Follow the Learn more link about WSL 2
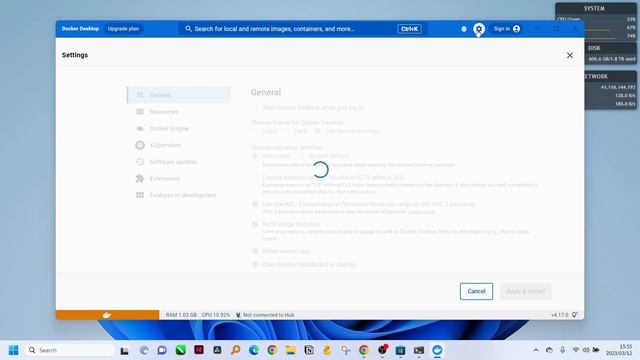Image resolution: width=640 pixels, height=360 pixels. pos(421,212)
